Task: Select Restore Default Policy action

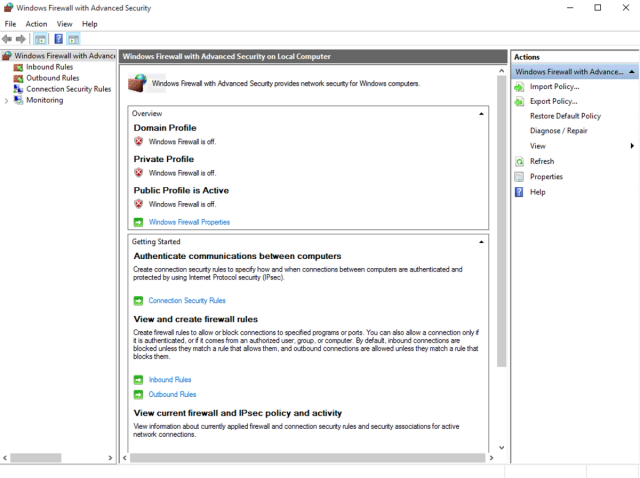Action: (x=565, y=116)
